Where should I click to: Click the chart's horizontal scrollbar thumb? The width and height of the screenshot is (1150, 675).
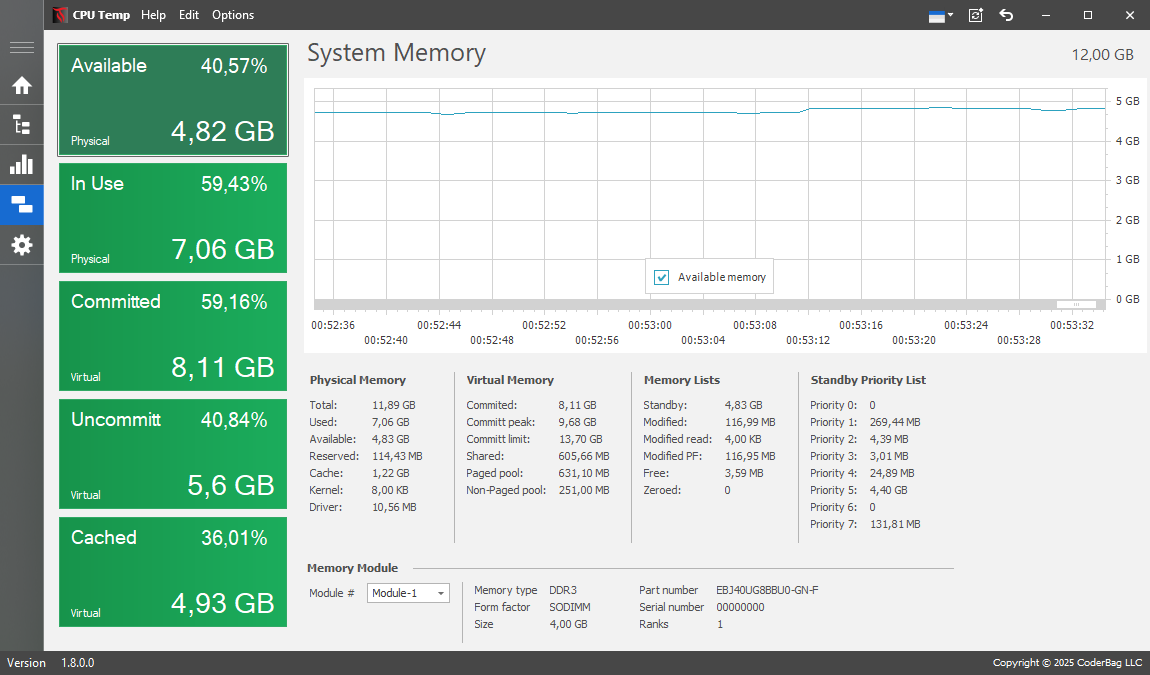tap(1076, 304)
